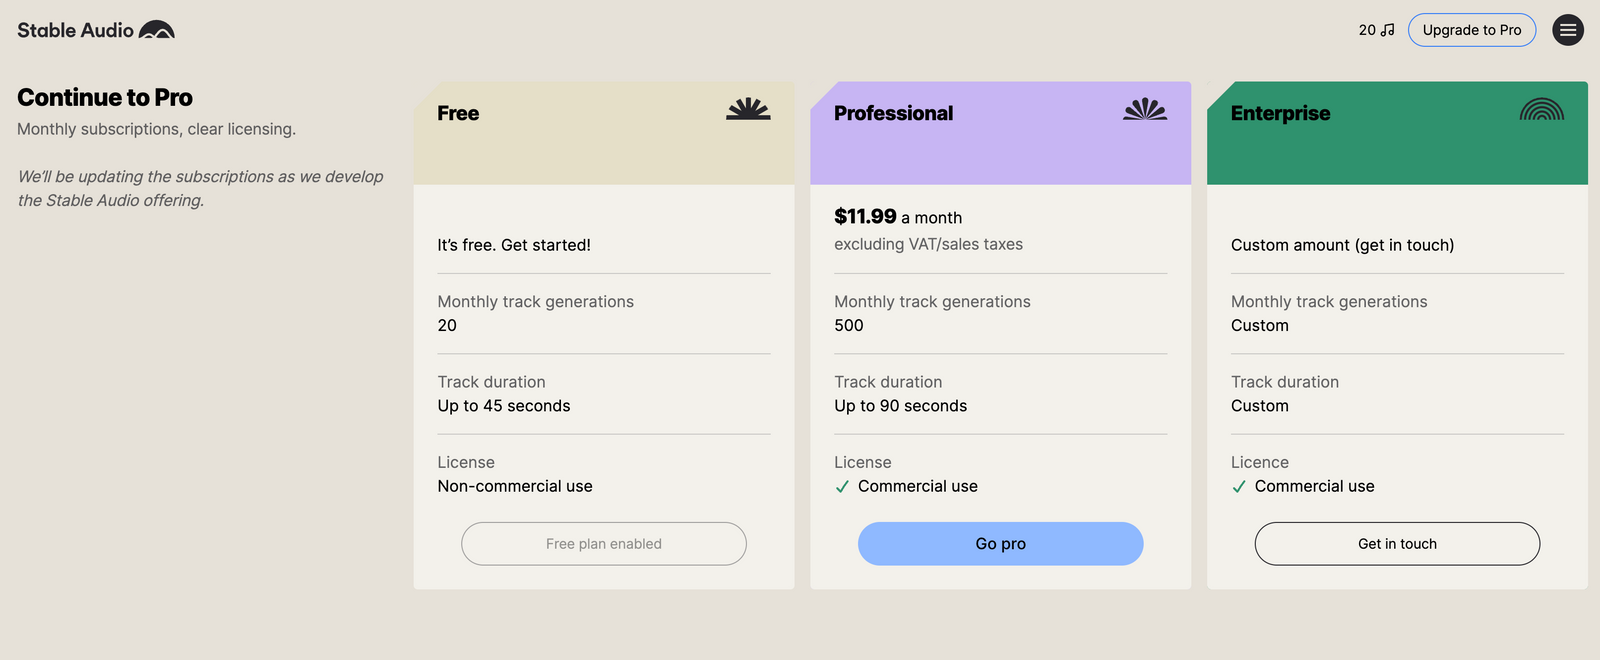This screenshot has height=660, width=1600.
Task: Click the green checkmark under Professional license
Action: coord(842,487)
